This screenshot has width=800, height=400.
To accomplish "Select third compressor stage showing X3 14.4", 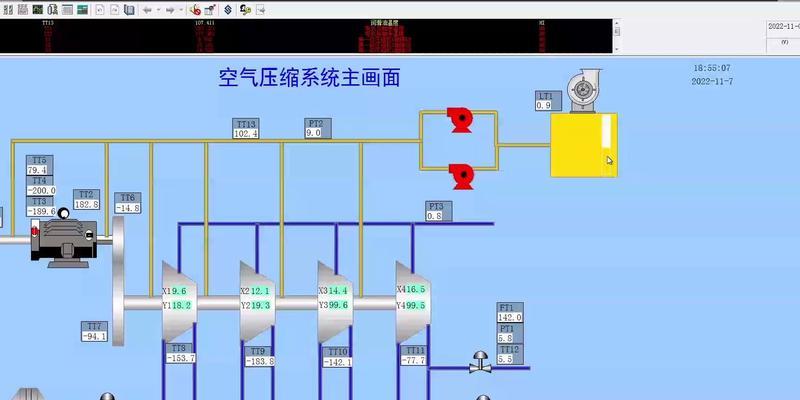I will pyautogui.click(x=335, y=301).
